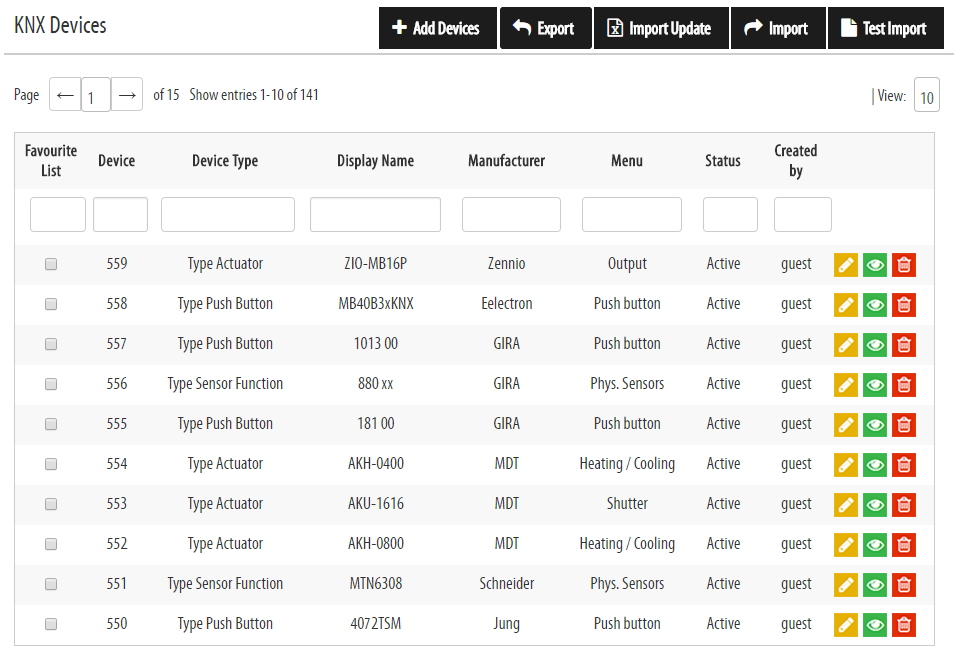View device 557 using the green eye icon
Screen dimensions: 962x652
(x=875, y=345)
